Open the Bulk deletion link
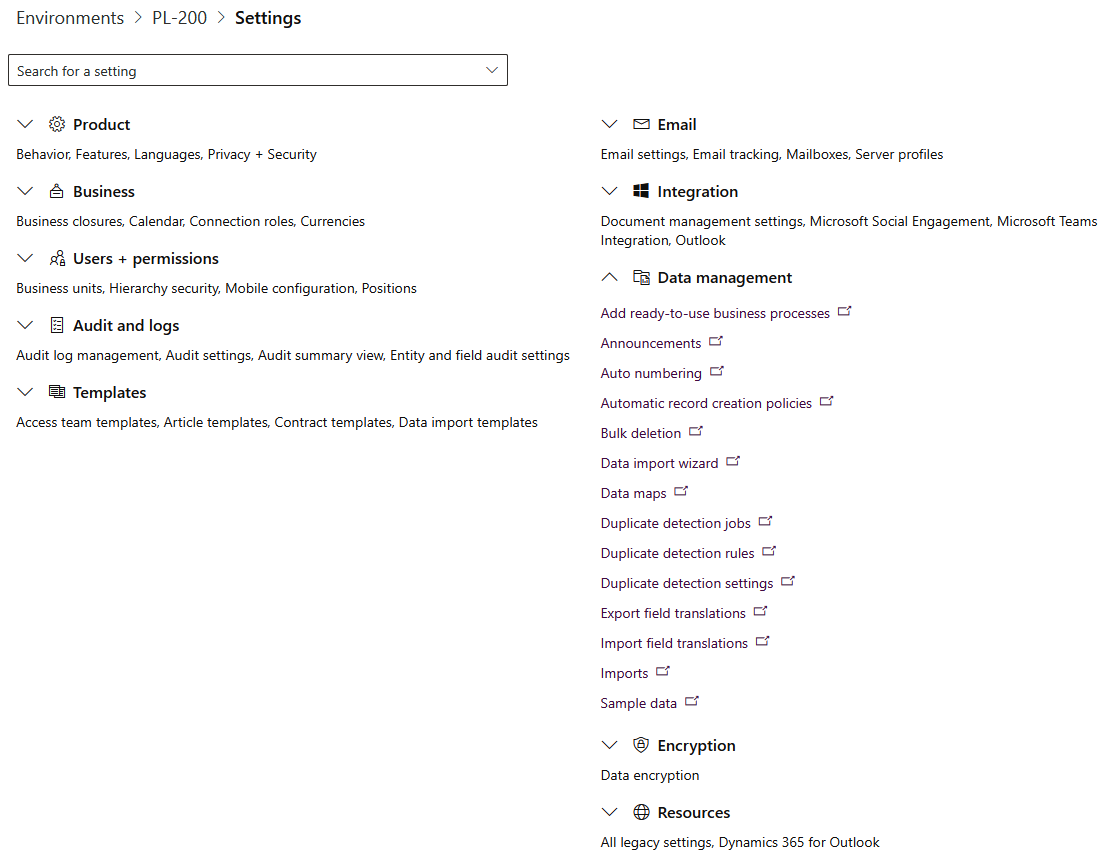 tap(641, 433)
